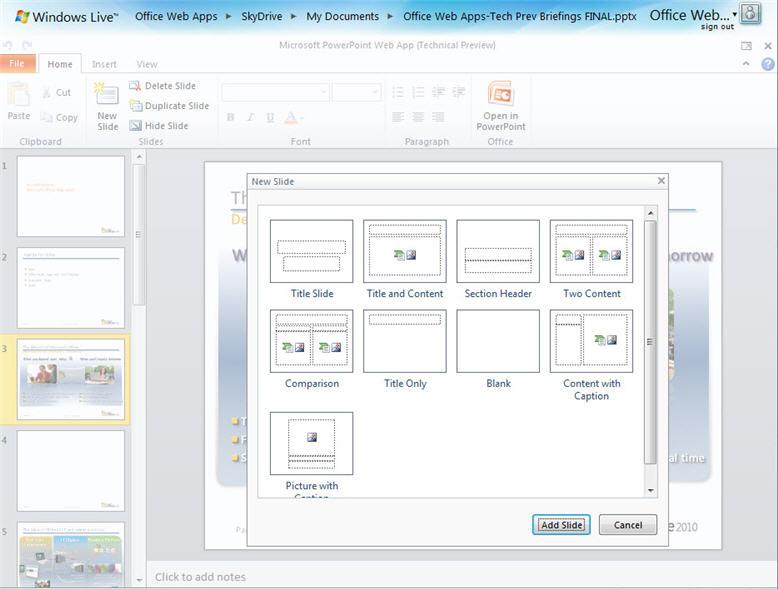The width and height of the screenshot is (778, 589).
Task: Align text left
Action: coord(398,117)
